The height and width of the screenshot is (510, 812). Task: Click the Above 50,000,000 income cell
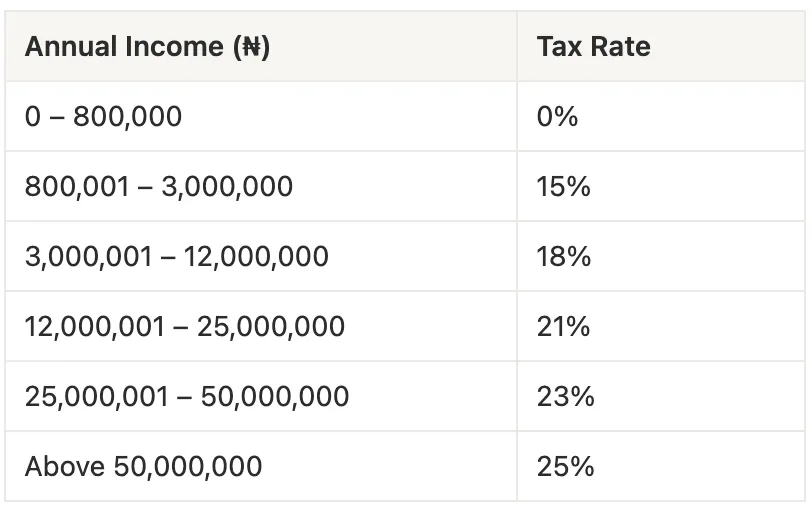[261, 465]
